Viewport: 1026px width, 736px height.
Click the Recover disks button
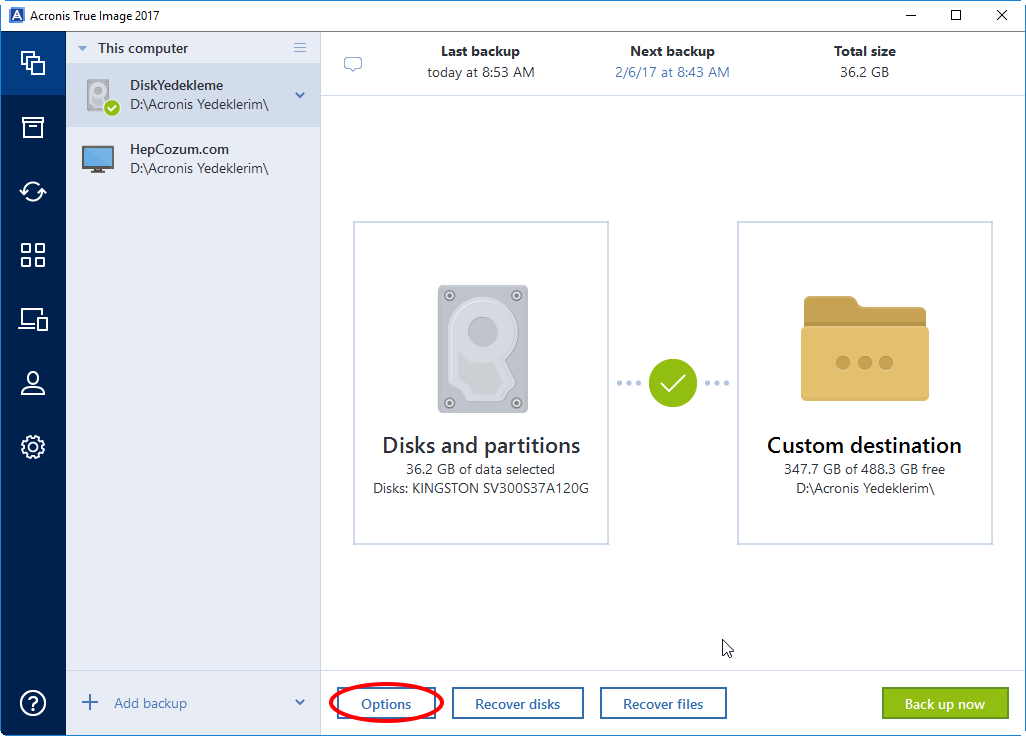pos(518,704)
